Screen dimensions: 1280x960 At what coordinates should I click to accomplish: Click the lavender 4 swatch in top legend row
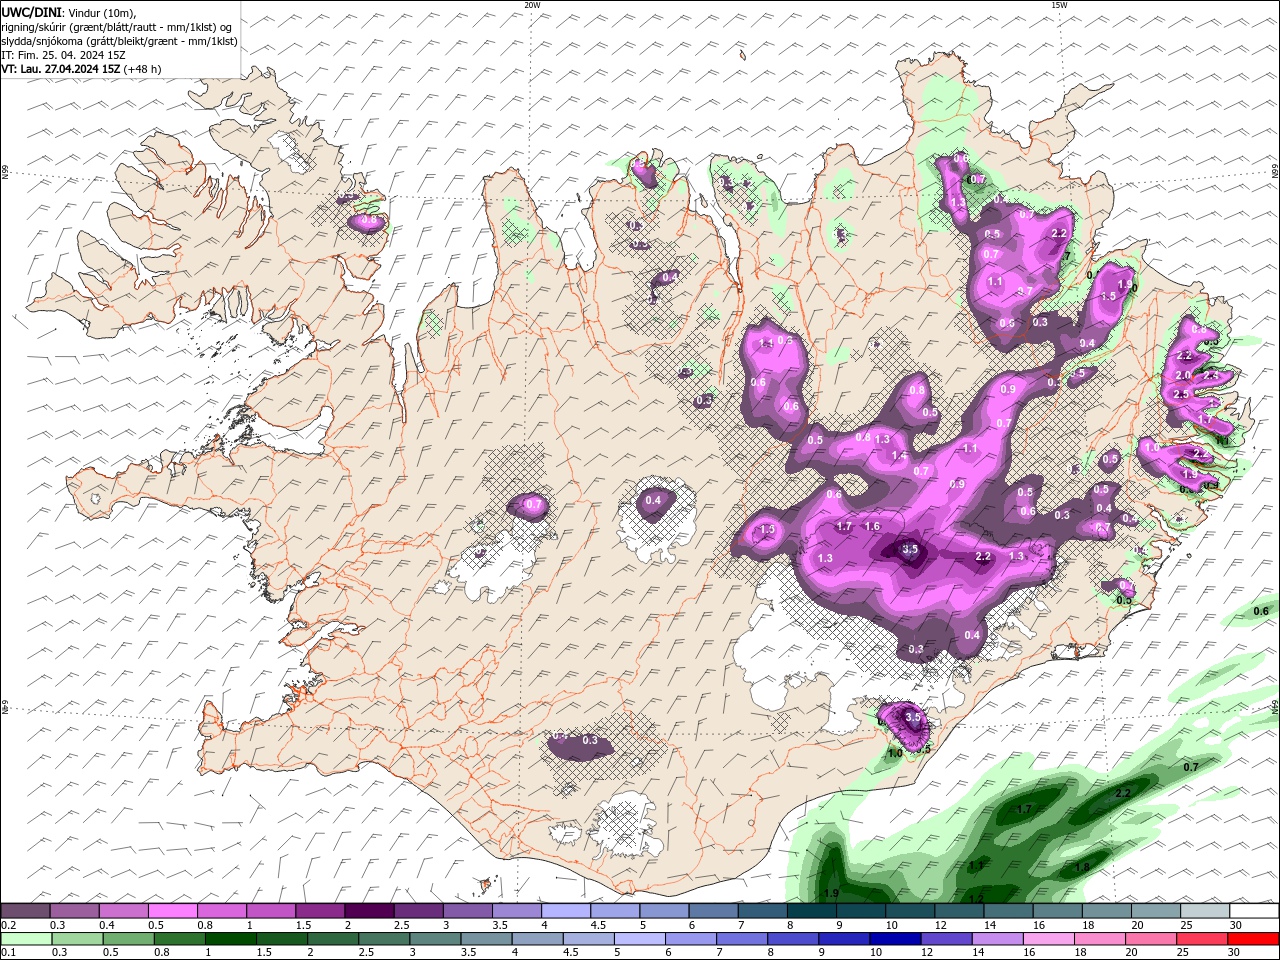tap(566, 911)
